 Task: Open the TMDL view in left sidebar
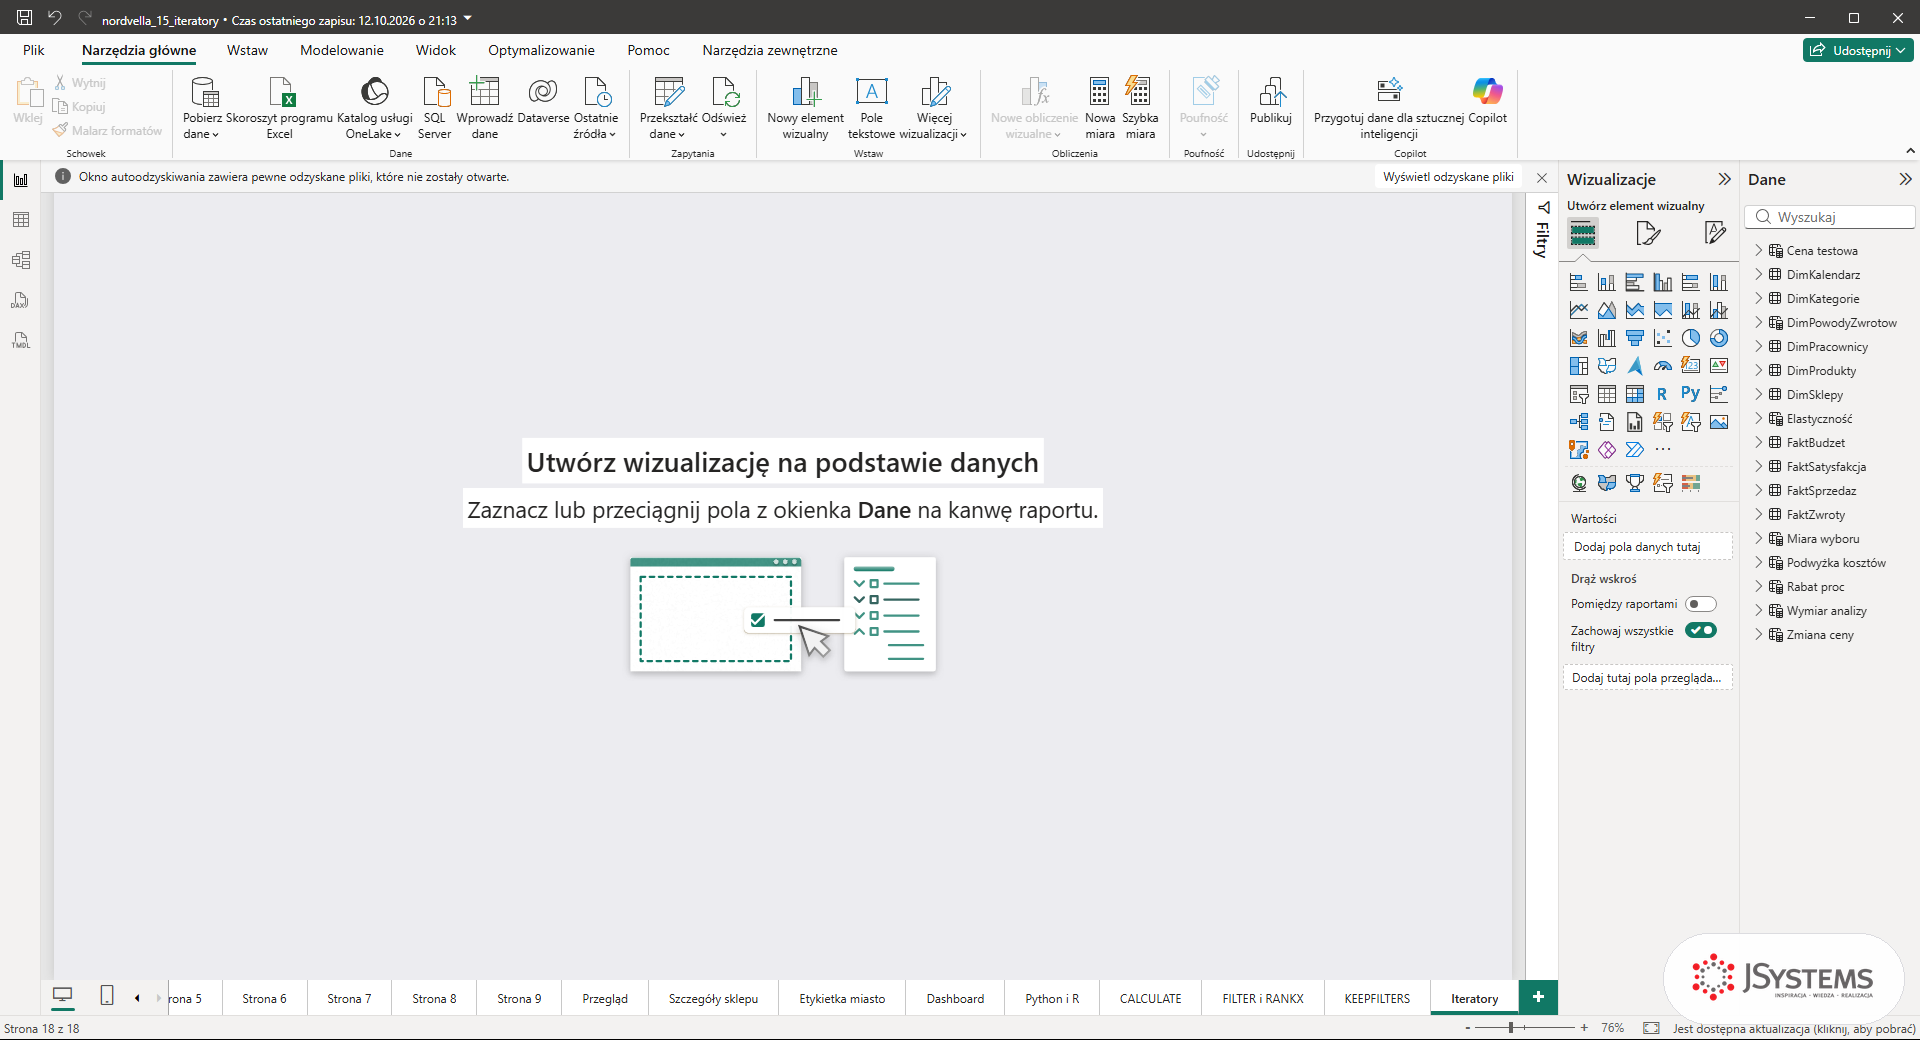coord(21,340)
